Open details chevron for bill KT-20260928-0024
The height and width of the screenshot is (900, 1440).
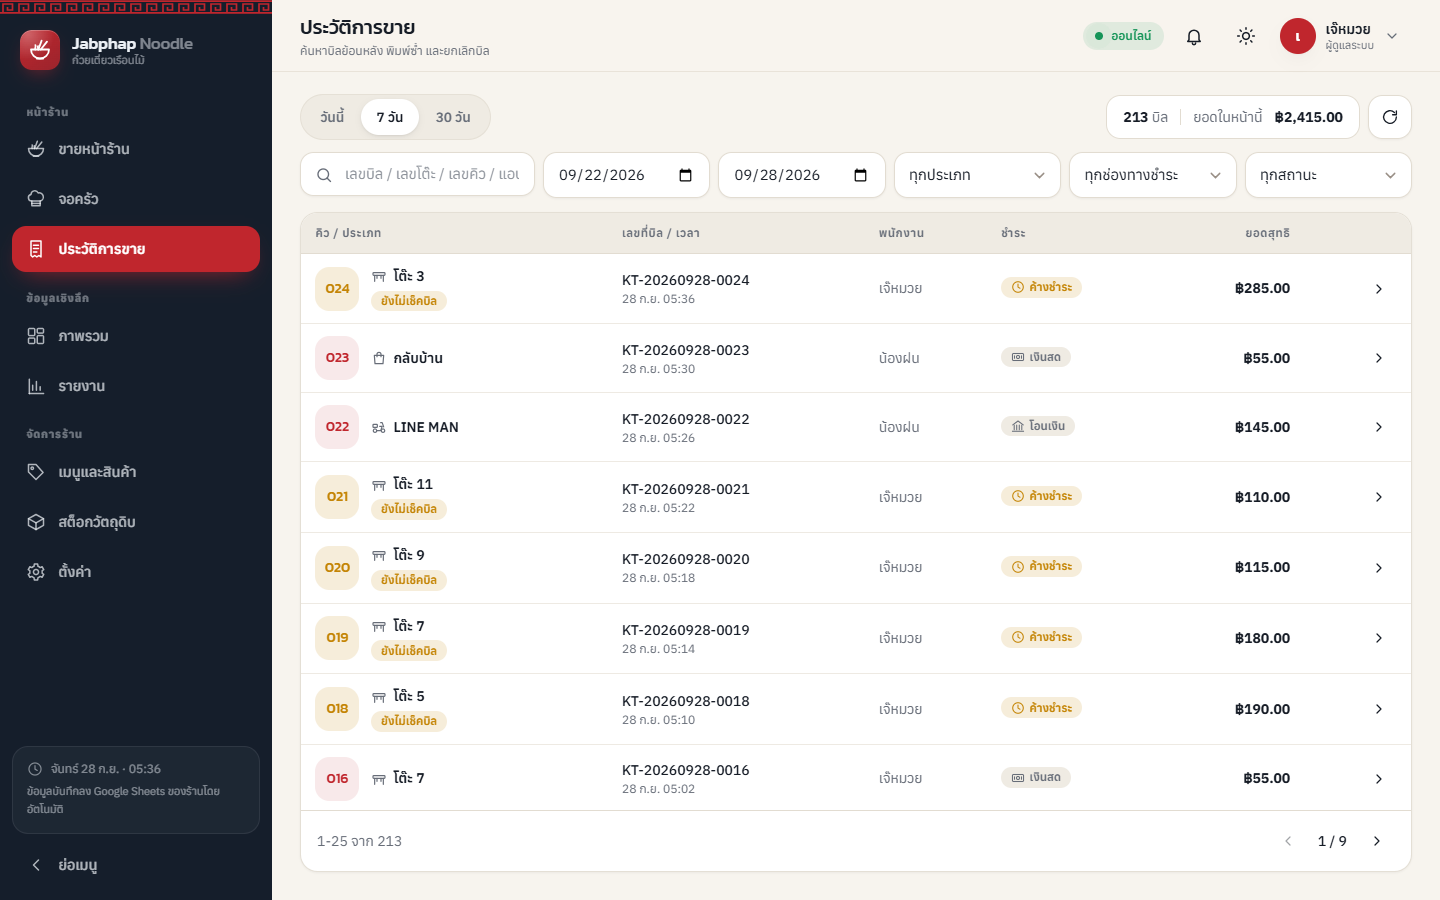(x=1379, y=289)
